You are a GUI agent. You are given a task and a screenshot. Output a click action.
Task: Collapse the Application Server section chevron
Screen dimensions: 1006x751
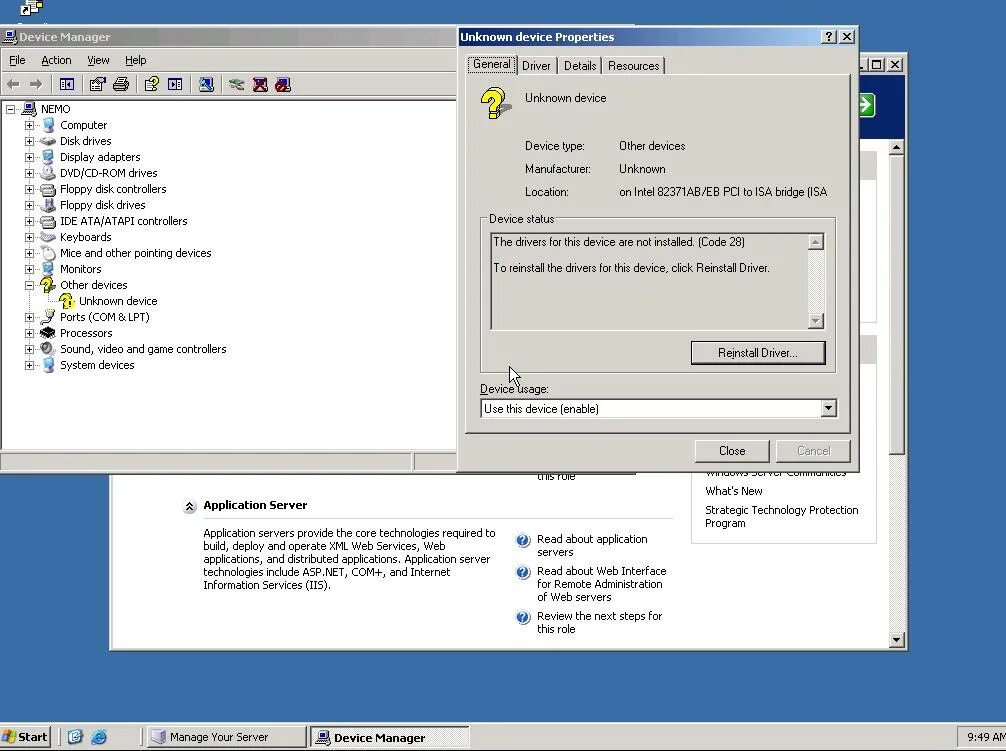[189, 507]
